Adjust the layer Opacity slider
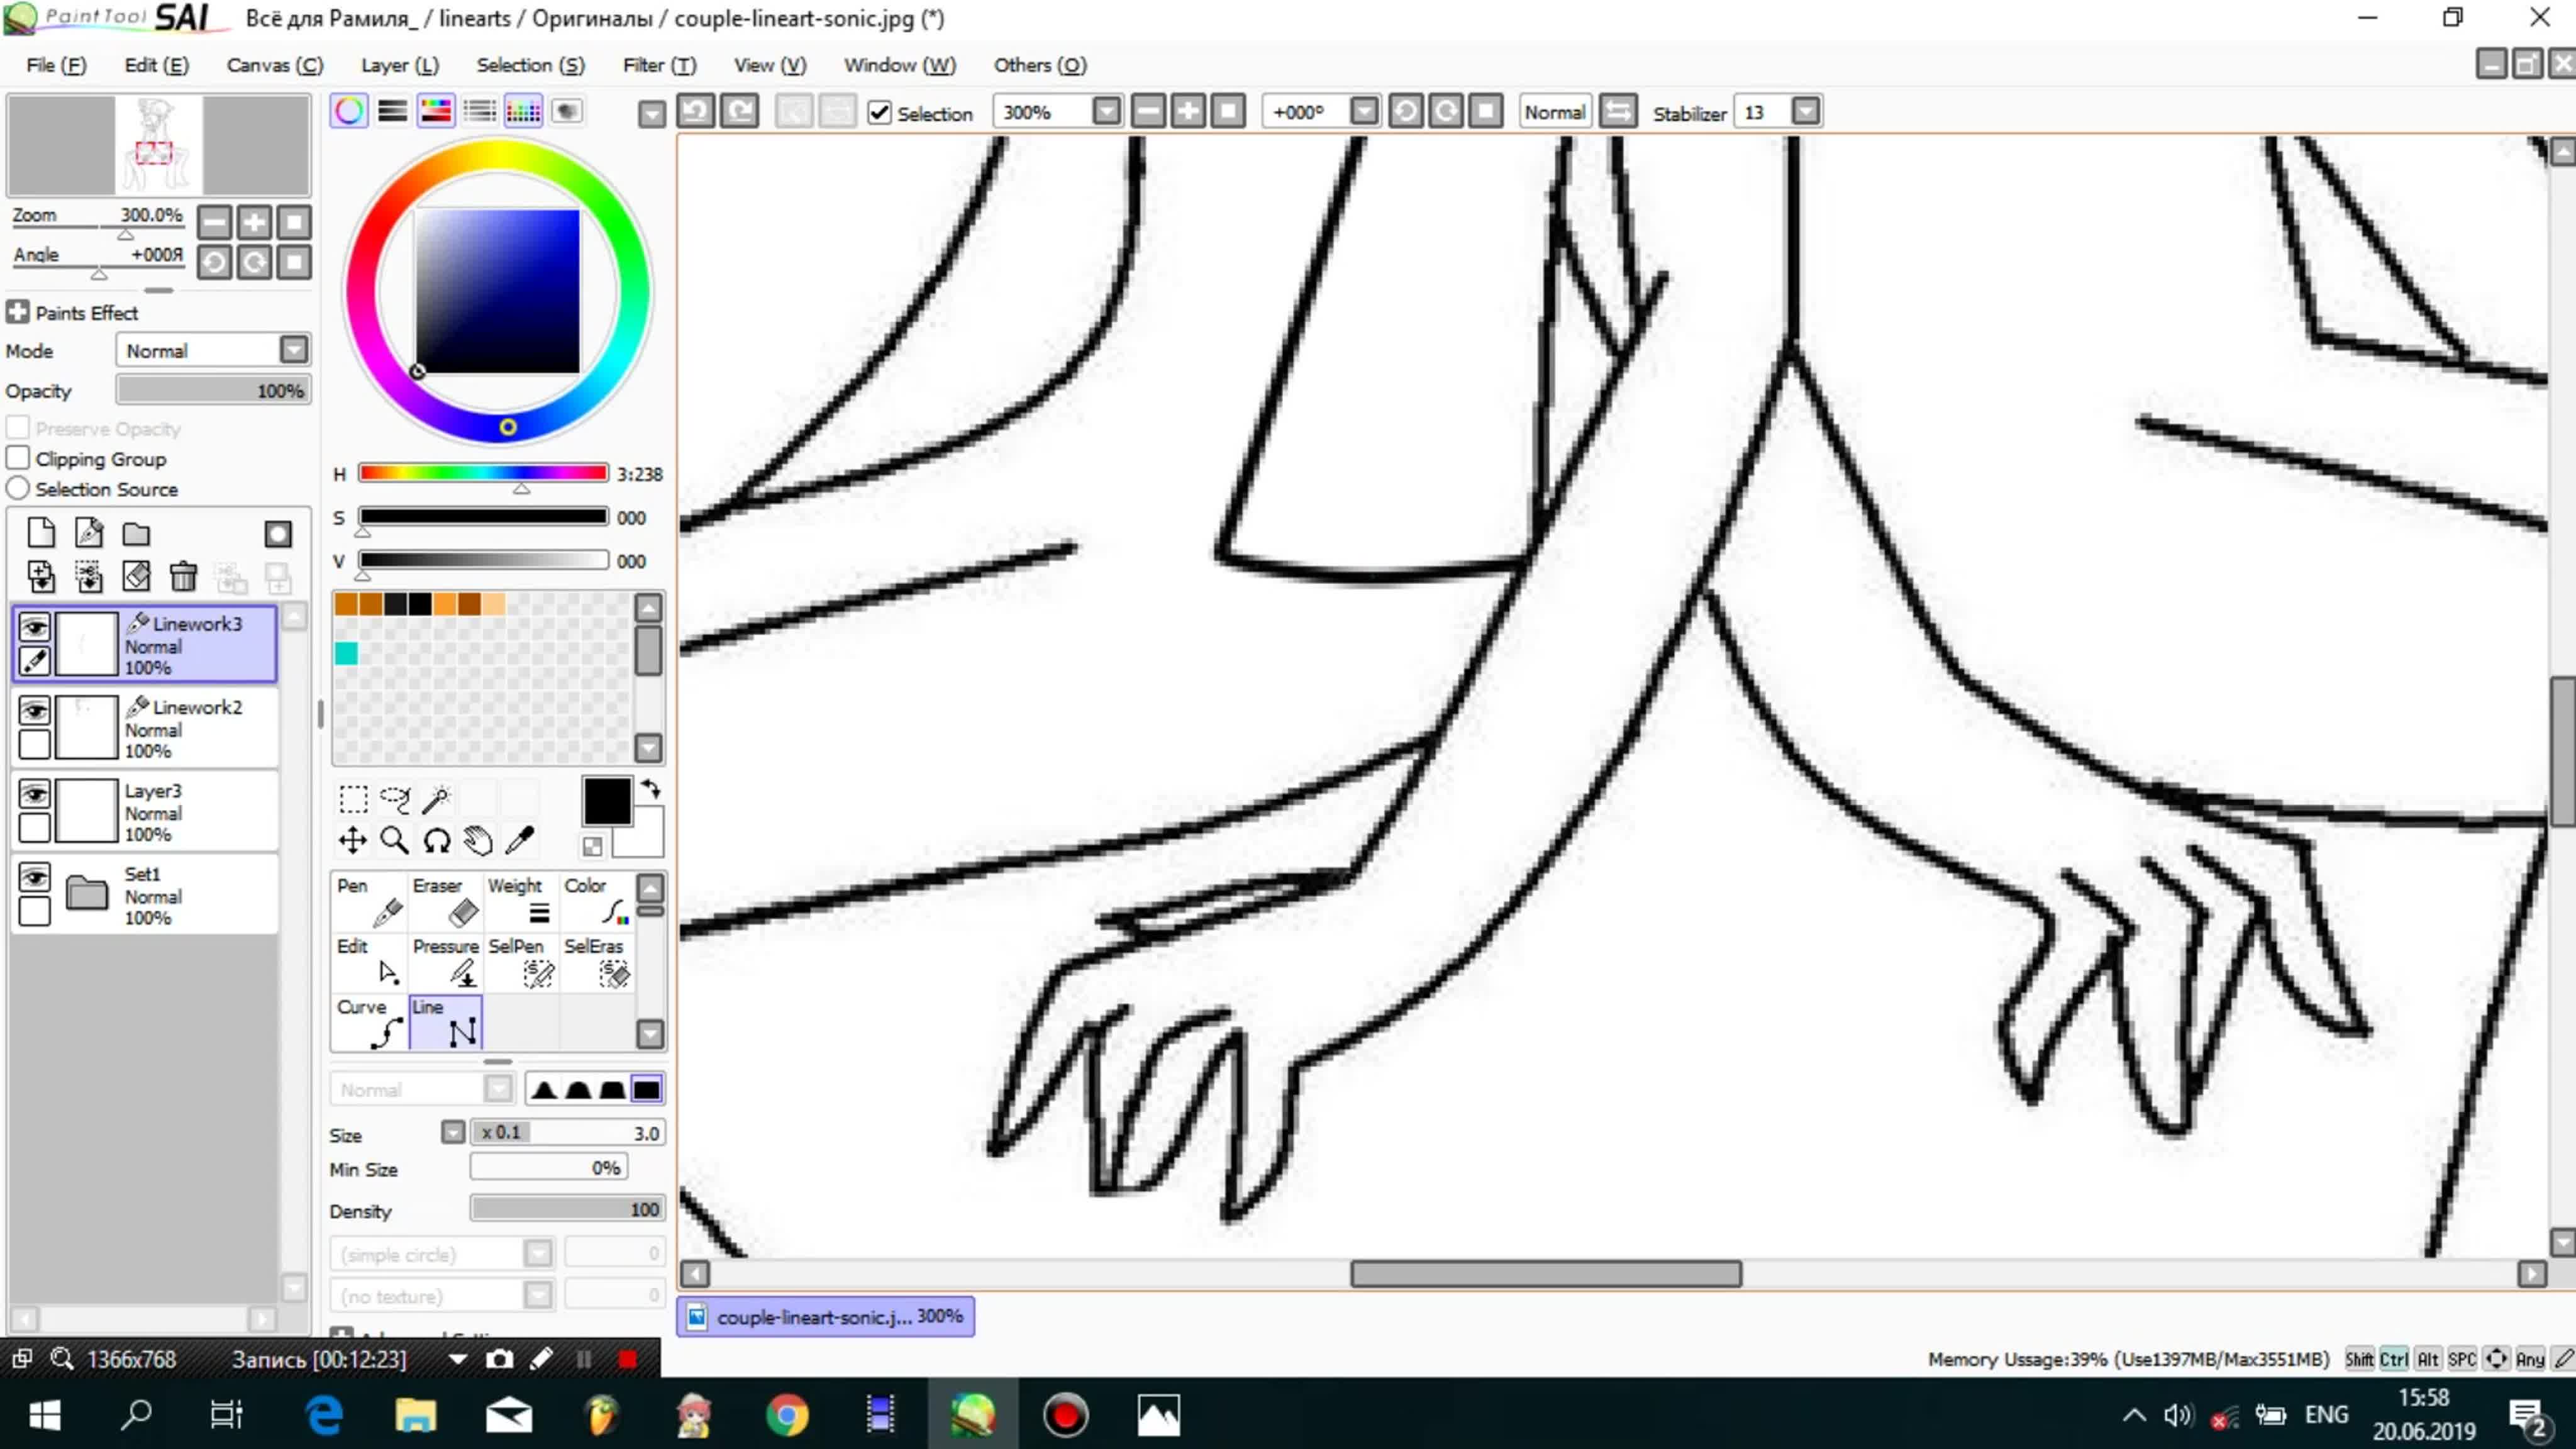Image resolution: width=2576 pixels, height=1449 pixels. coord(213,390)
